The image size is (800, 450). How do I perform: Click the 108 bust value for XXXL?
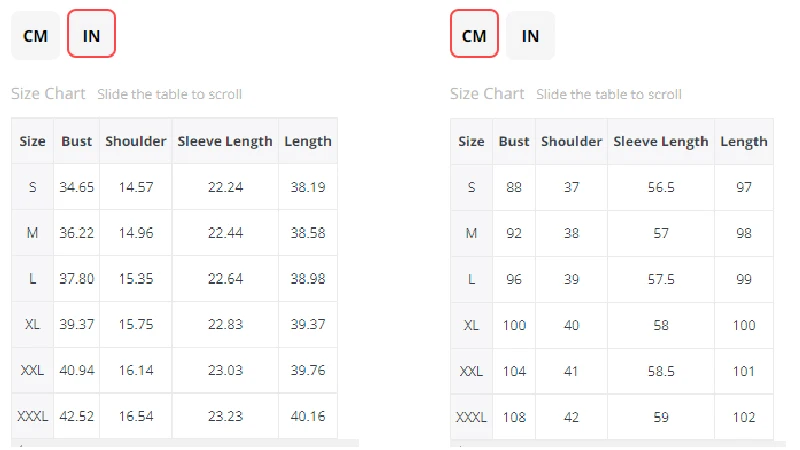click(514, 416)
